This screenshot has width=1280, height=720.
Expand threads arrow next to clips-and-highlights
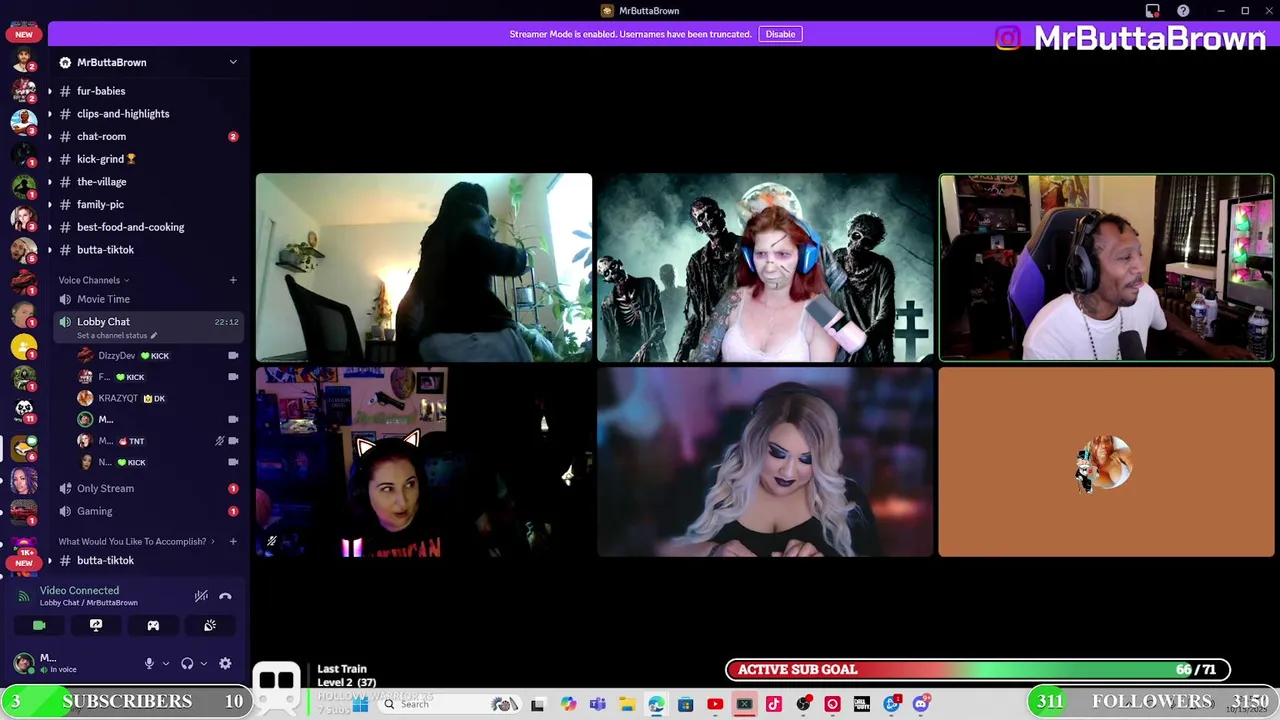click(49, 114)
